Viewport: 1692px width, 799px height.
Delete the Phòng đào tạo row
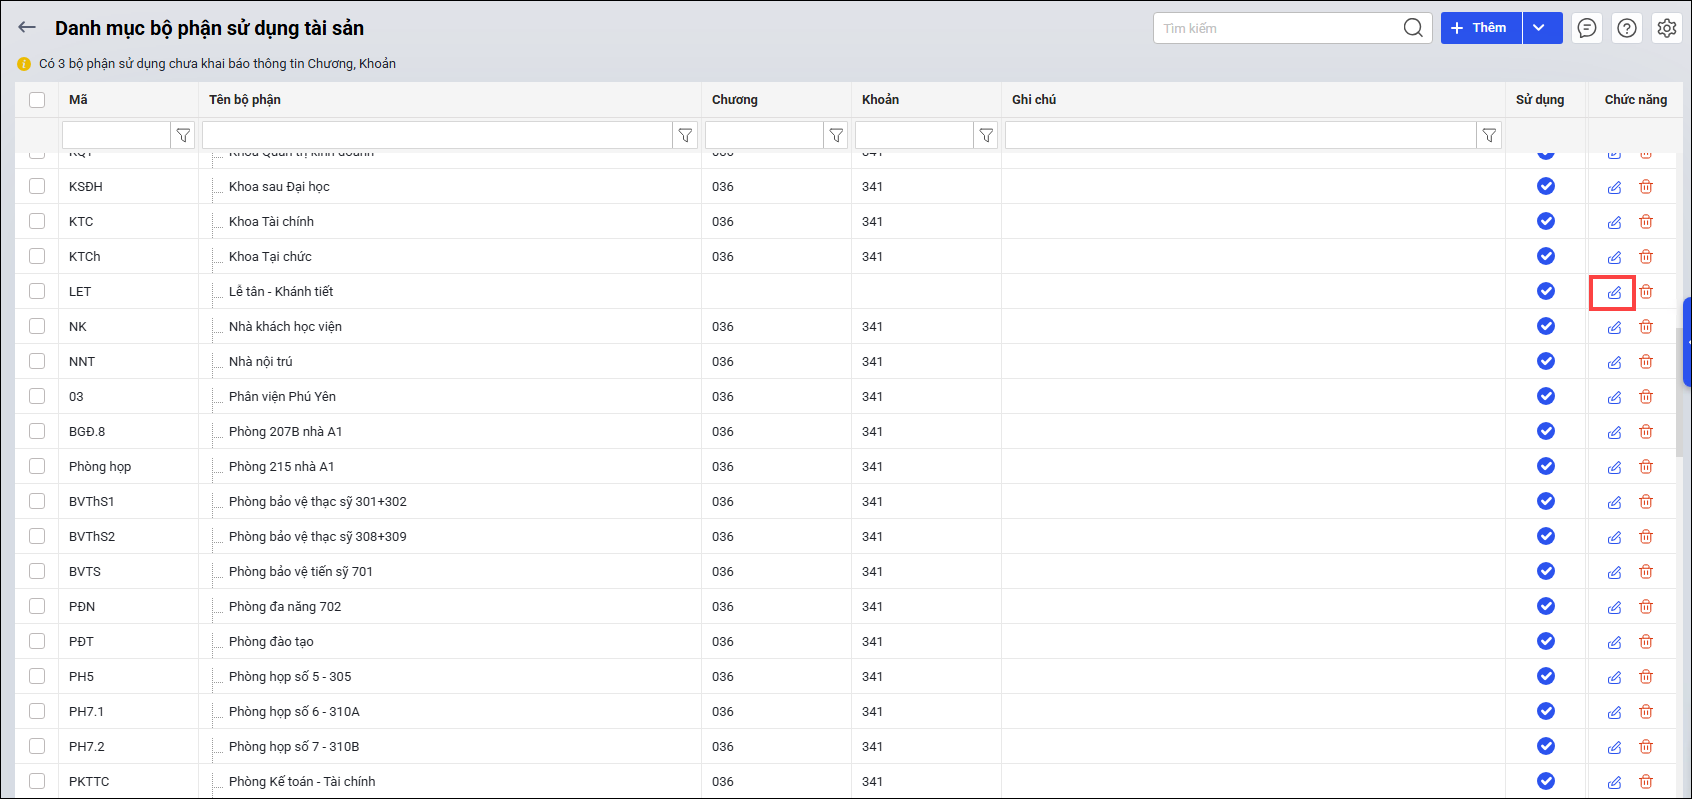(x=1646, y=642)
